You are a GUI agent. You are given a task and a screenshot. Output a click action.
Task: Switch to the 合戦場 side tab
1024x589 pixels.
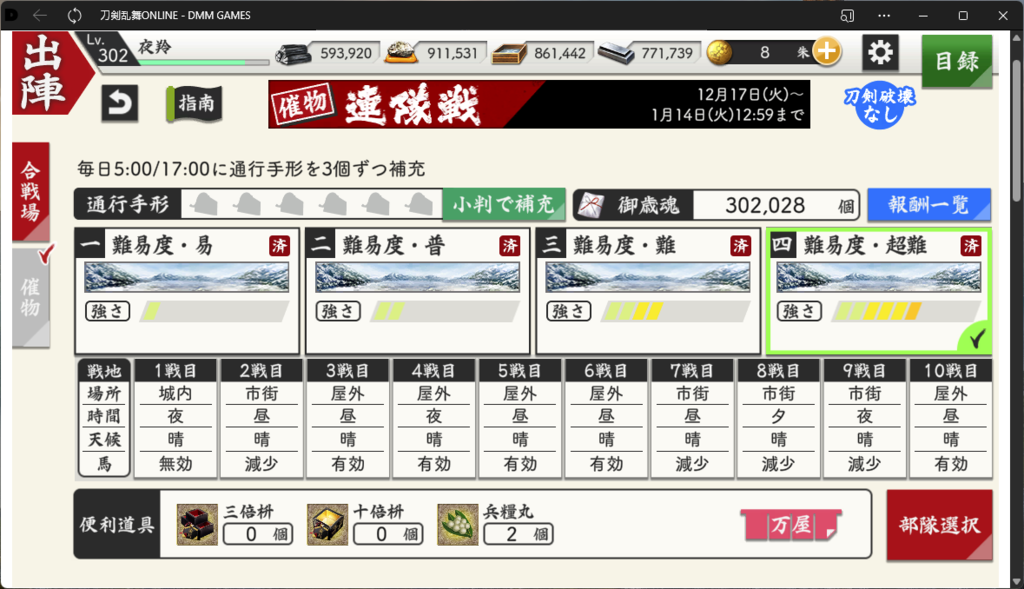pyautogui.click(x=31, y=191)
